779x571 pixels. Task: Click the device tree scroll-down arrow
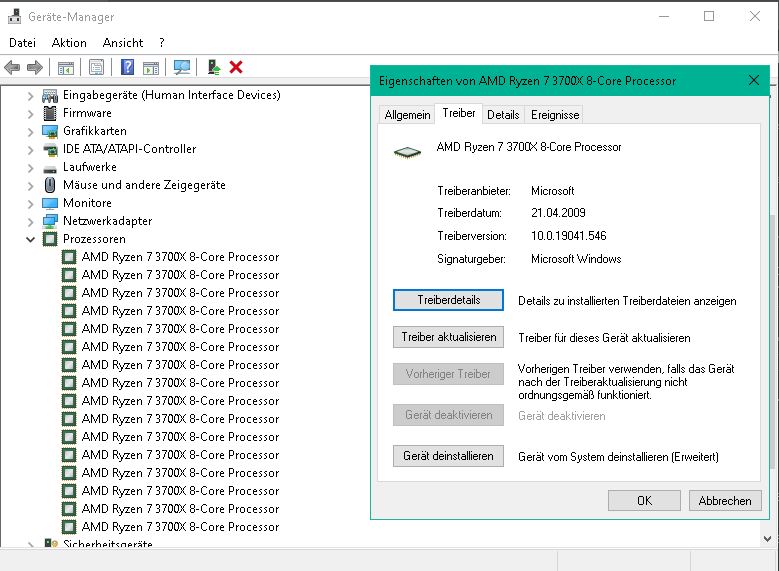pos(768,539)
